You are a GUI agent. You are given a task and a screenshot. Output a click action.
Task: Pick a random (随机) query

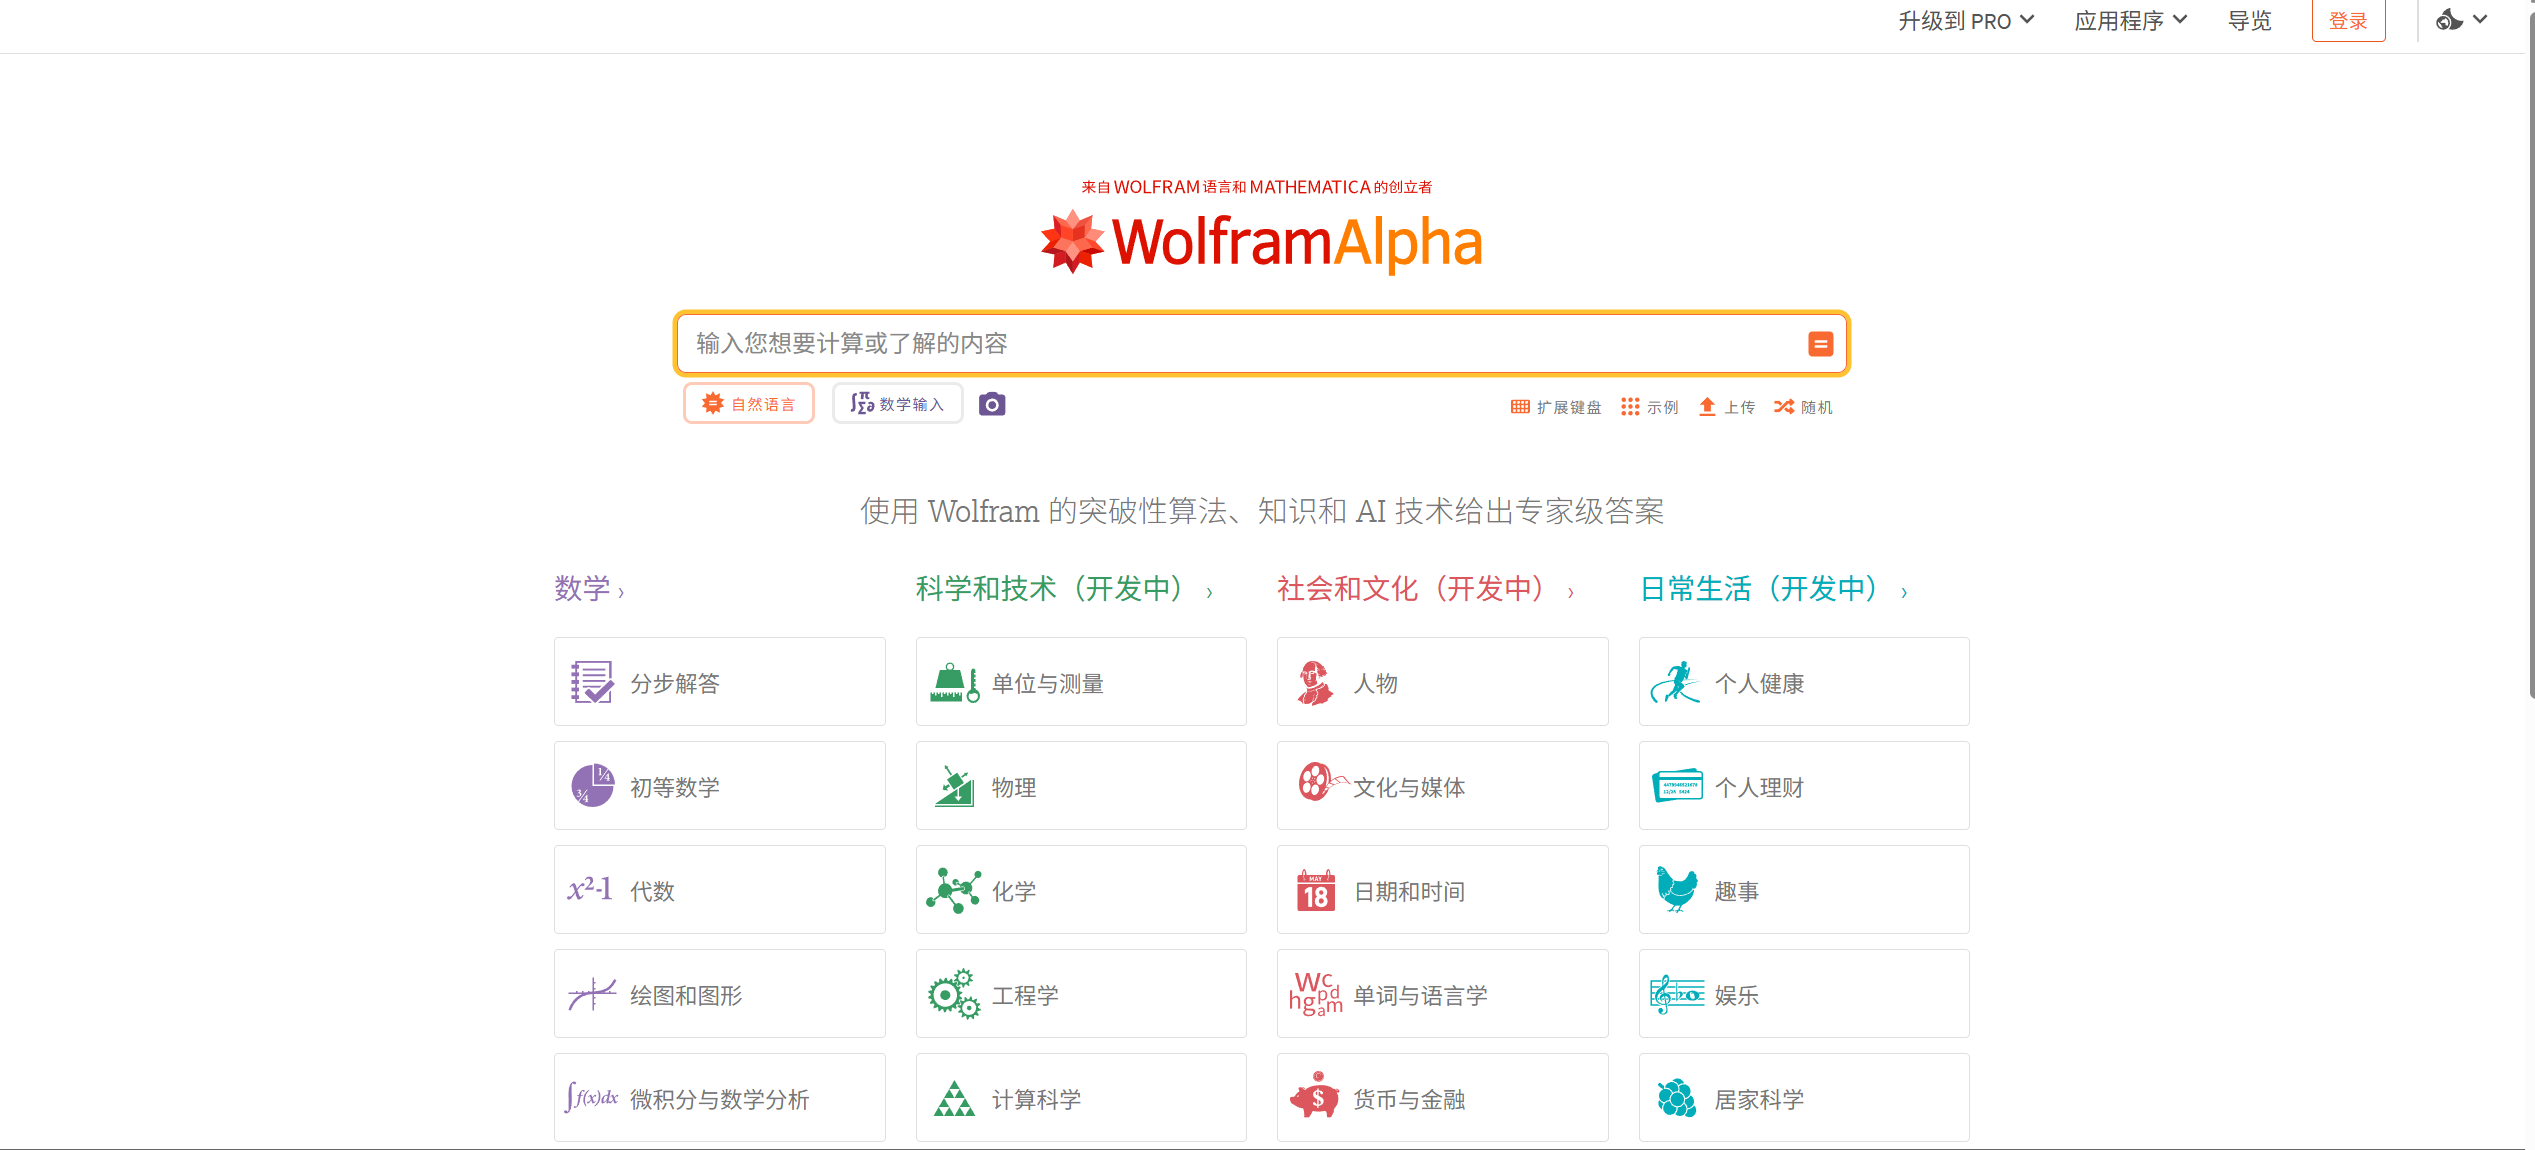point(1803,407)
